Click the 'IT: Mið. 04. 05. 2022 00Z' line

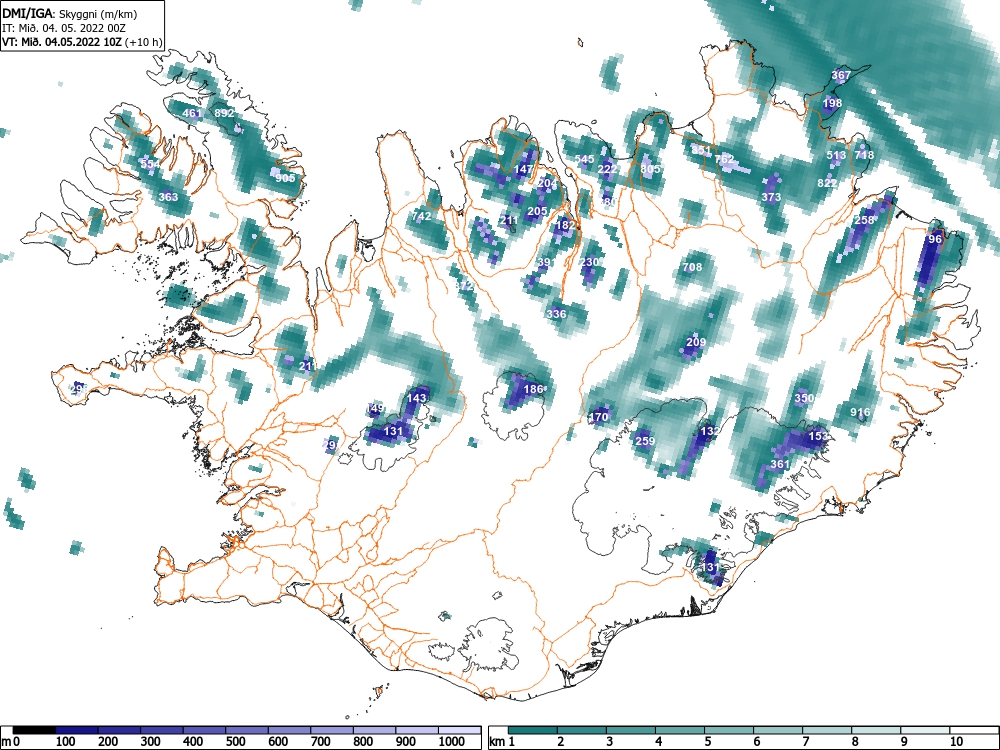coord(64,28)
